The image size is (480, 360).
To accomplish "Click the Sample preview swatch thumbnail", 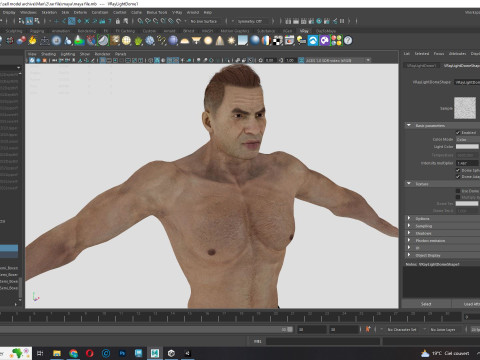I will [x=465, y=108].
